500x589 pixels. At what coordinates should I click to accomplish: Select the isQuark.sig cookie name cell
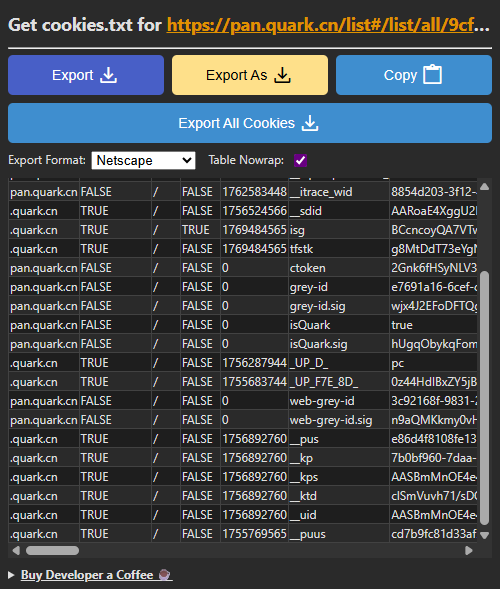[339, 344]
